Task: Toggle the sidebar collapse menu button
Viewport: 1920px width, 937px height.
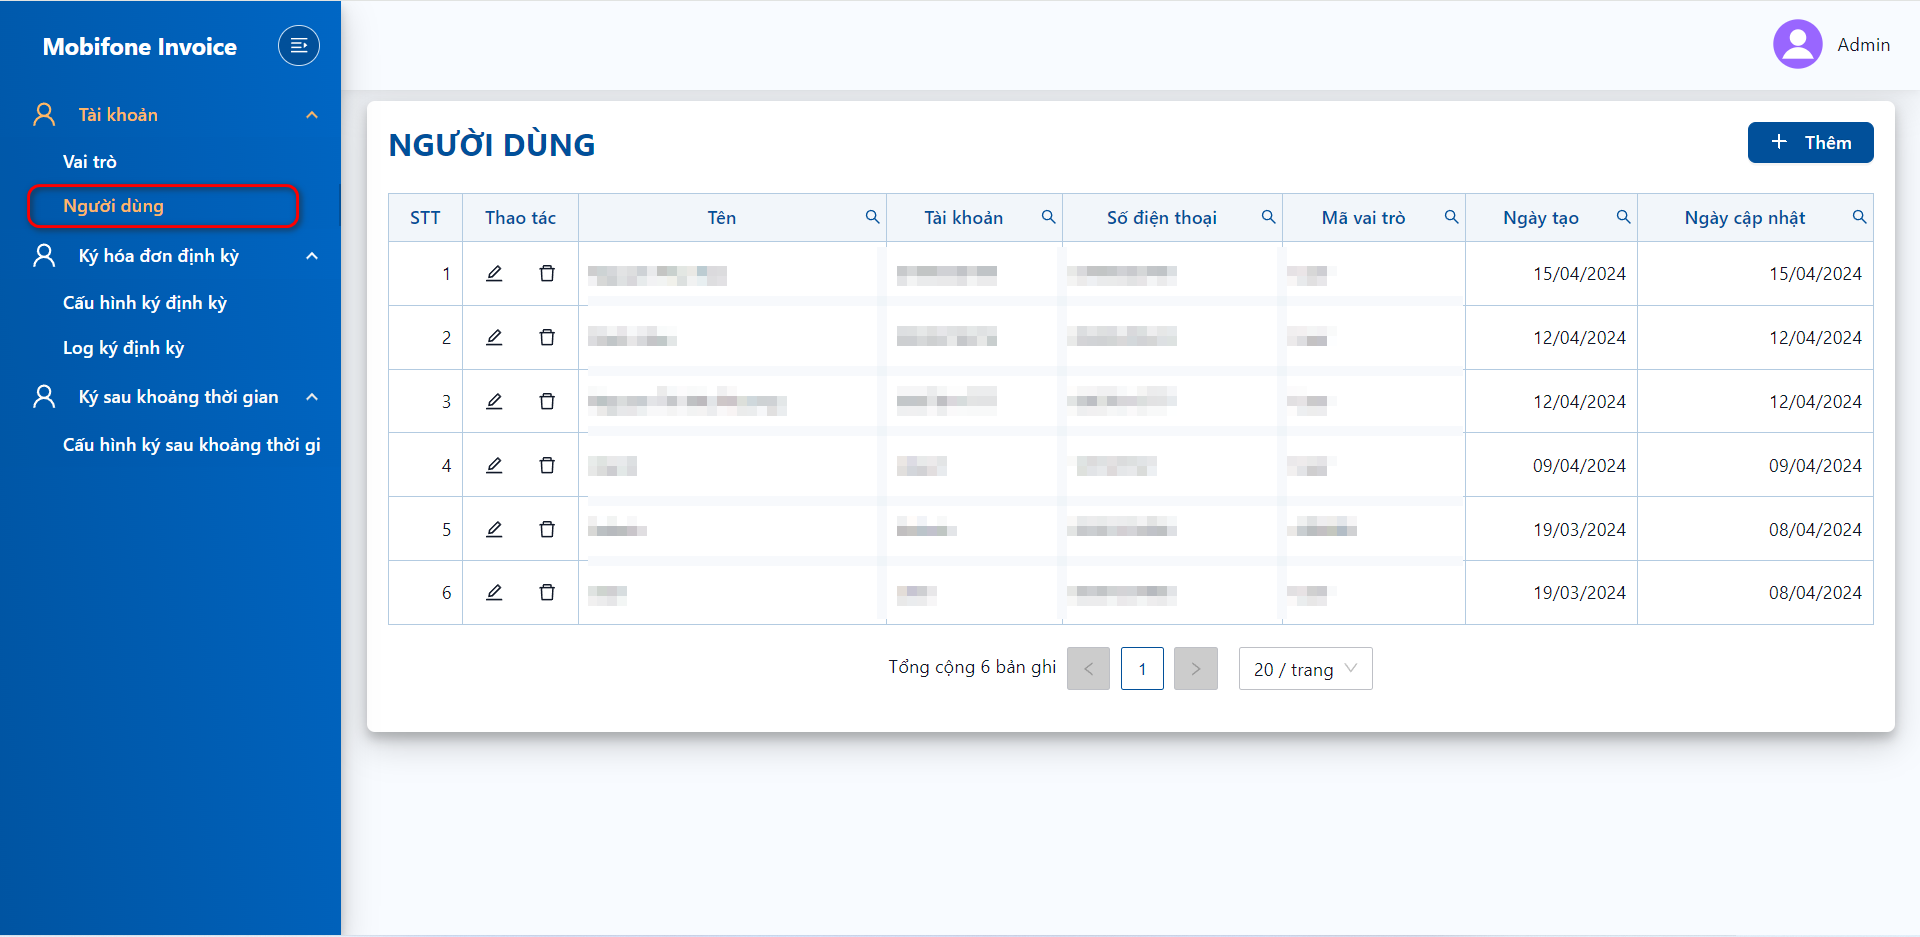Action: coord(298,45)
